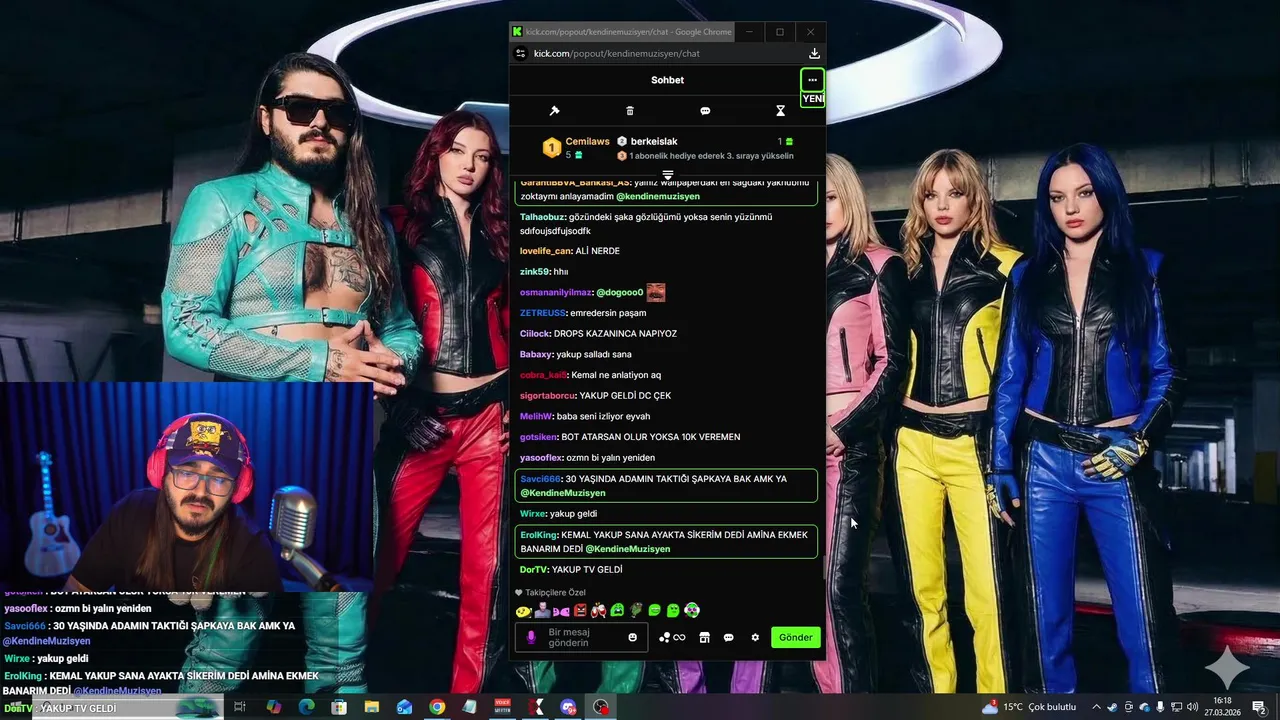
Task: Click the channel points infinity icon
Action: pyautogui.click(x=672, y=637)
